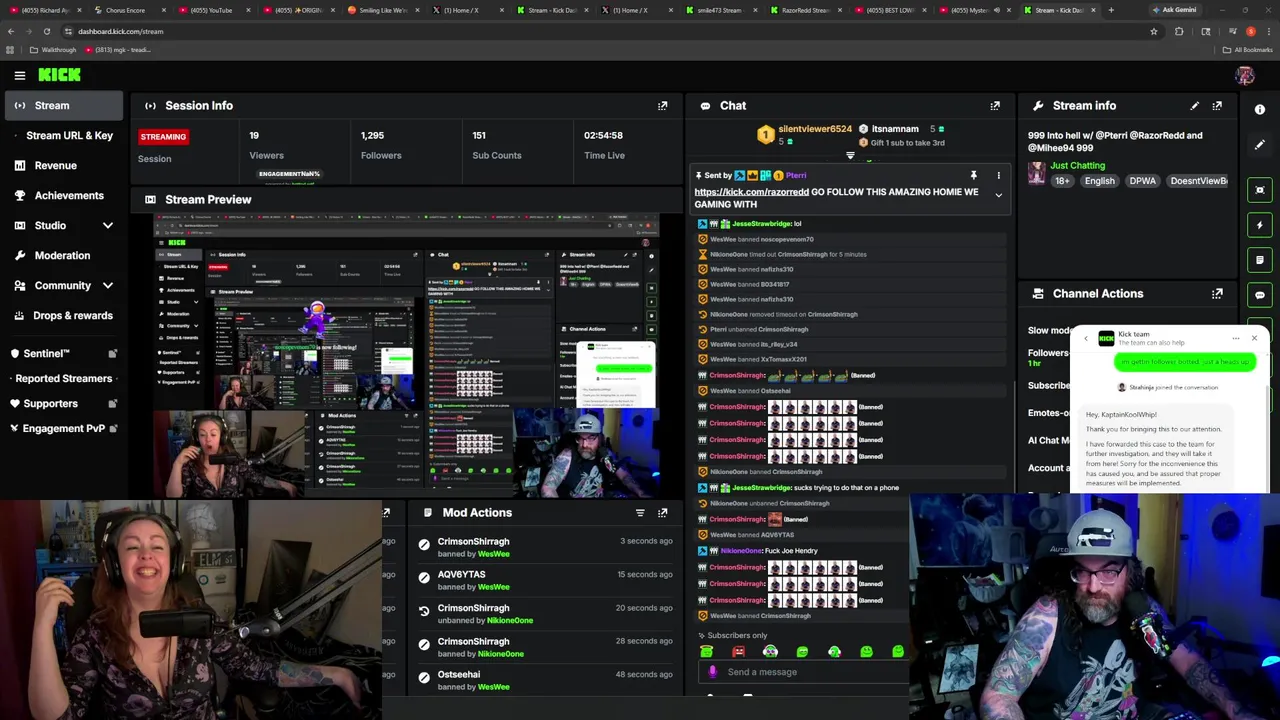
Task: Open Revenue in the sidebar
Action: pos(62,165)
